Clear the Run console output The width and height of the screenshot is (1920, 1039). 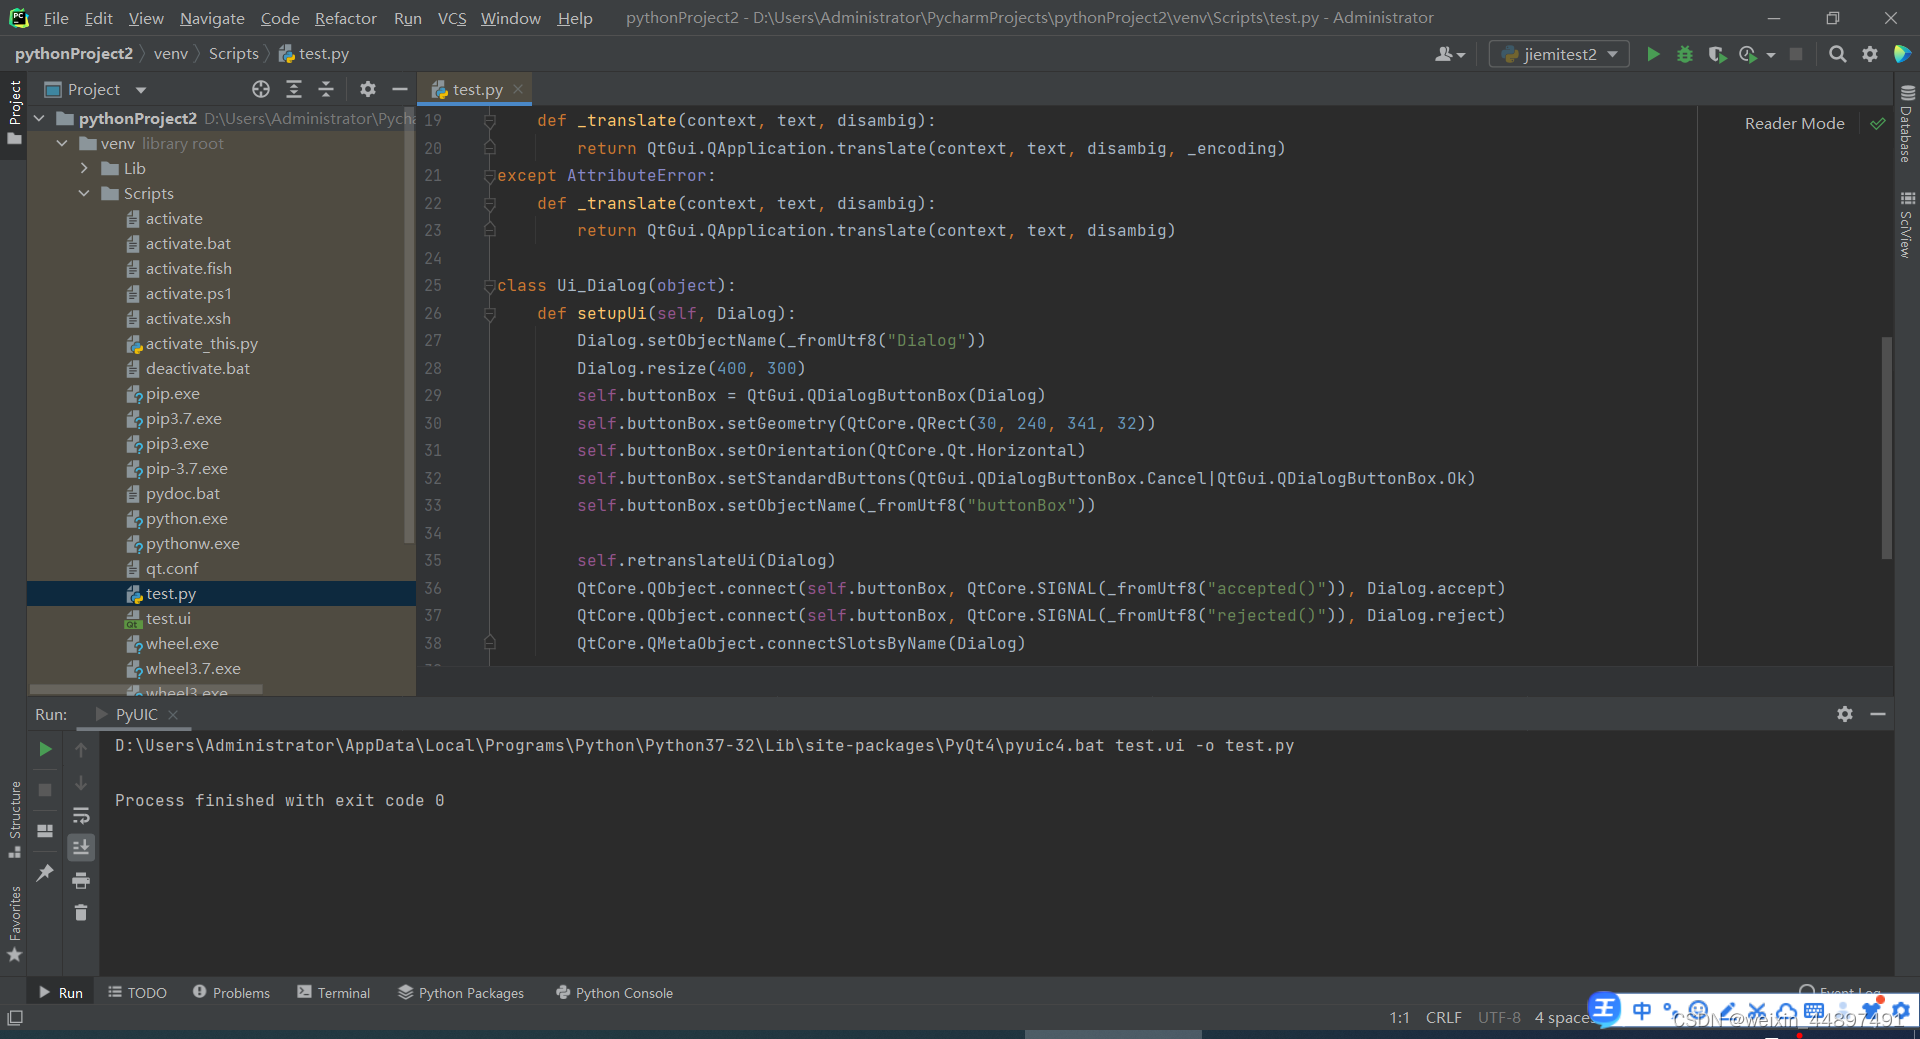(x=81, y=912)
